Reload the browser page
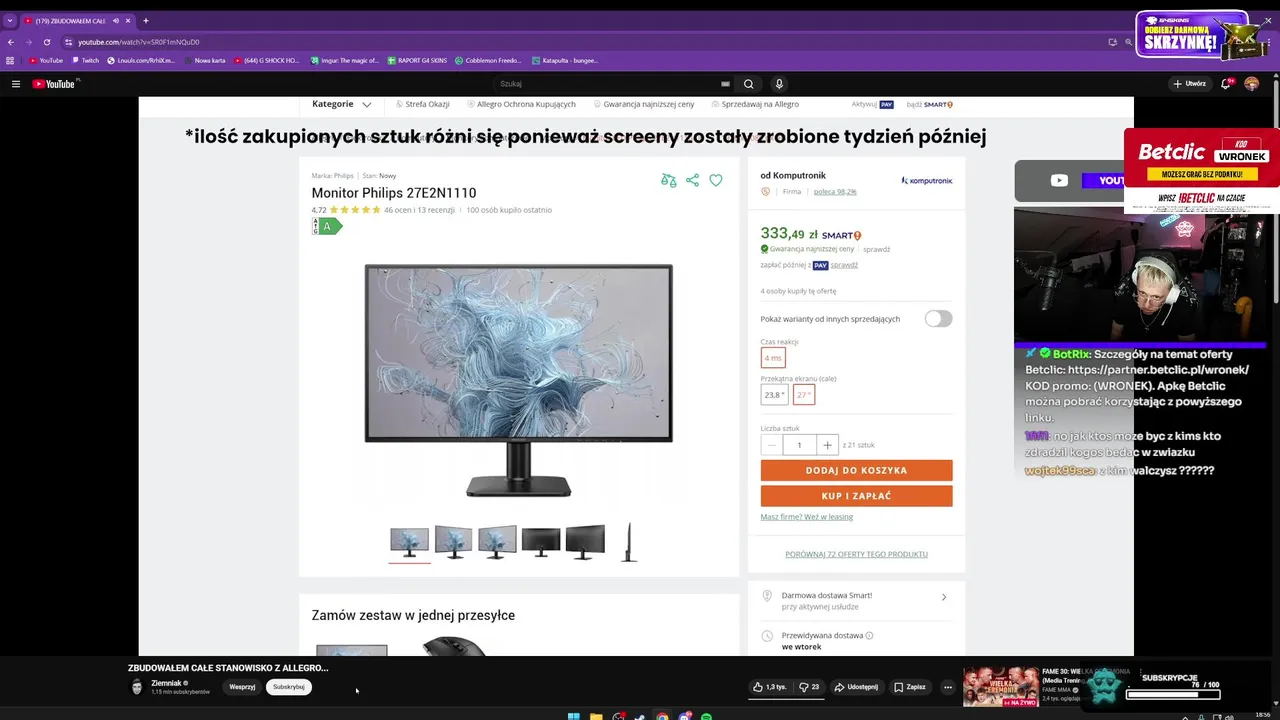 coord(46,42)
